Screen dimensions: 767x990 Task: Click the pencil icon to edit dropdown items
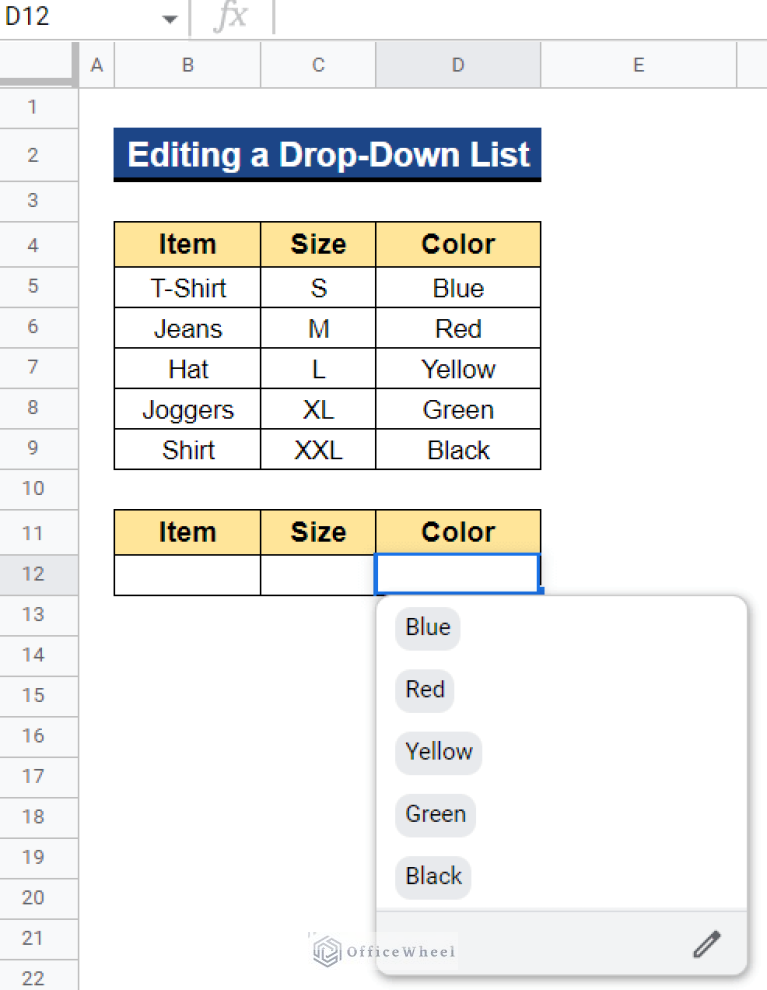click(707, 943)
